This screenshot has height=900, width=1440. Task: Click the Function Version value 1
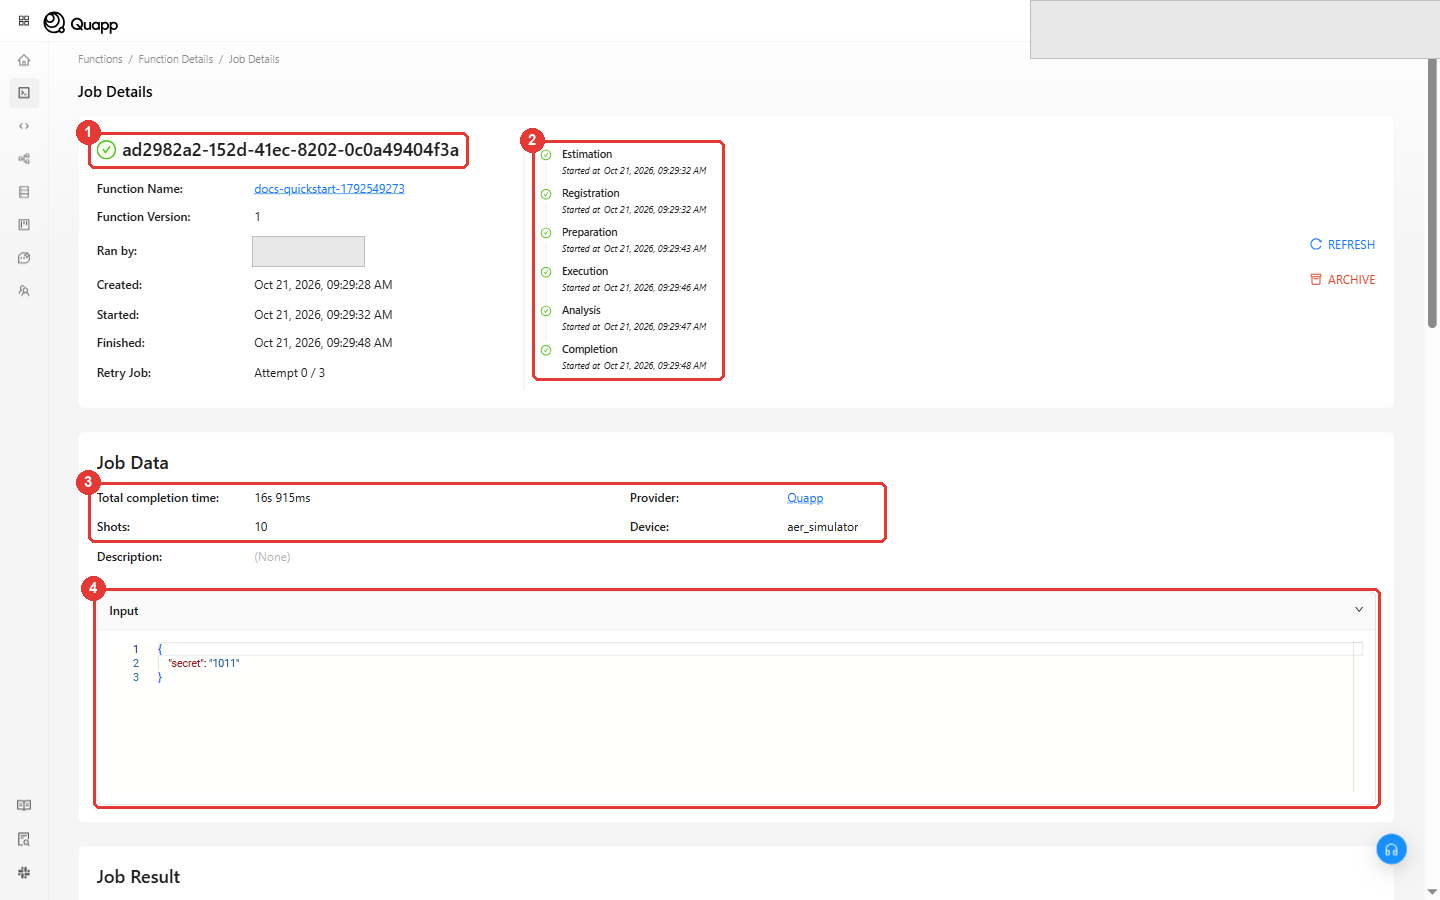[257, 217]
